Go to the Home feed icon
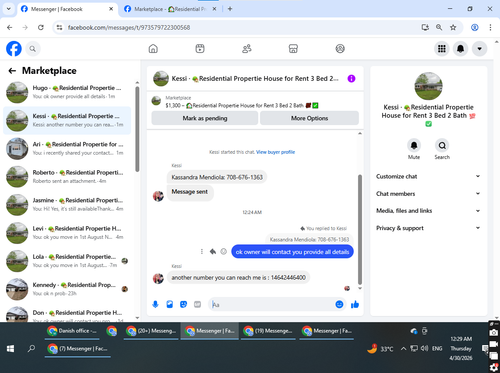 [153, 49]
